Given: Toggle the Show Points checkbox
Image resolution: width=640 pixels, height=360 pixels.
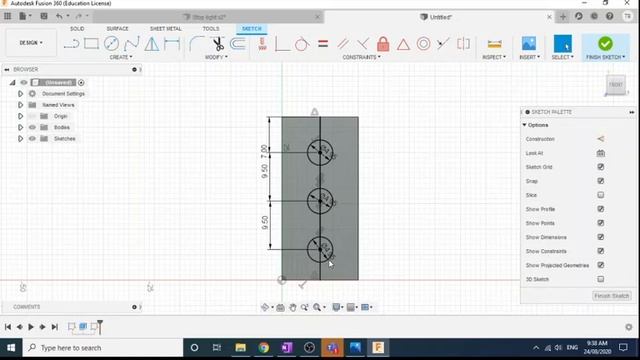Looking at the screenshot, I should click(x=600, y=223).
